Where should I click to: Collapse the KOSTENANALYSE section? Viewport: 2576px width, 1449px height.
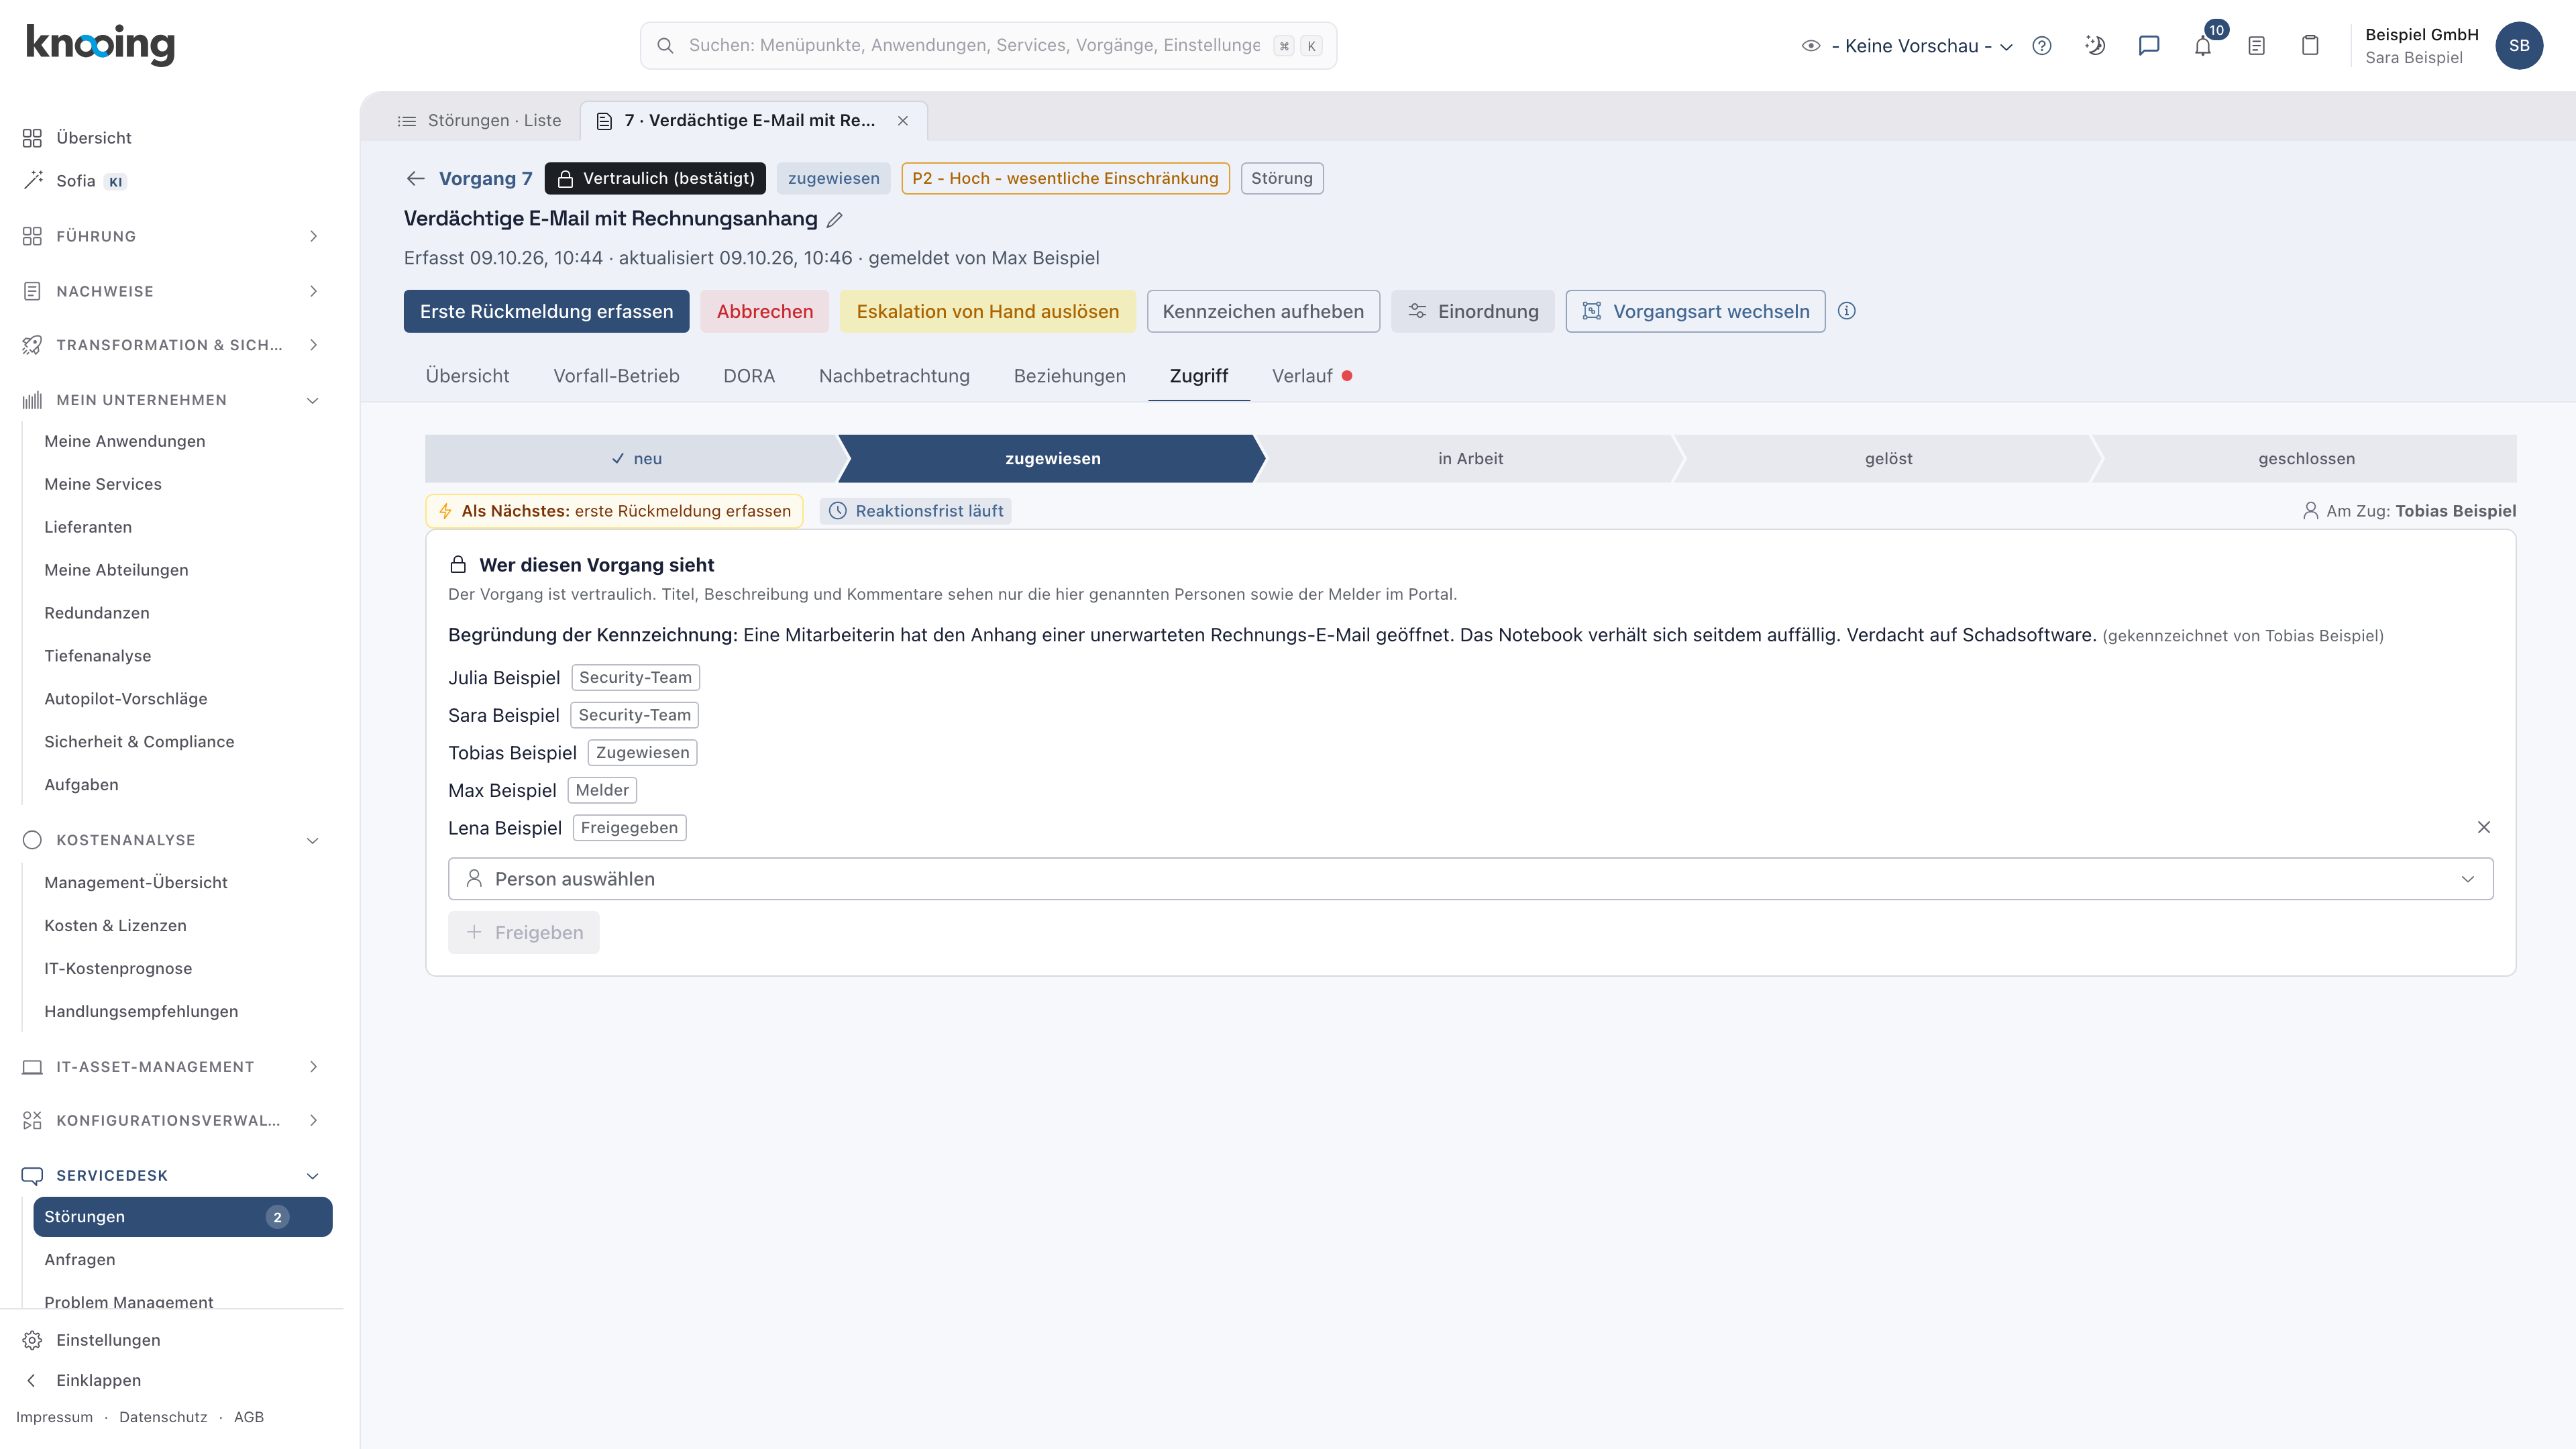coord(171,840)
